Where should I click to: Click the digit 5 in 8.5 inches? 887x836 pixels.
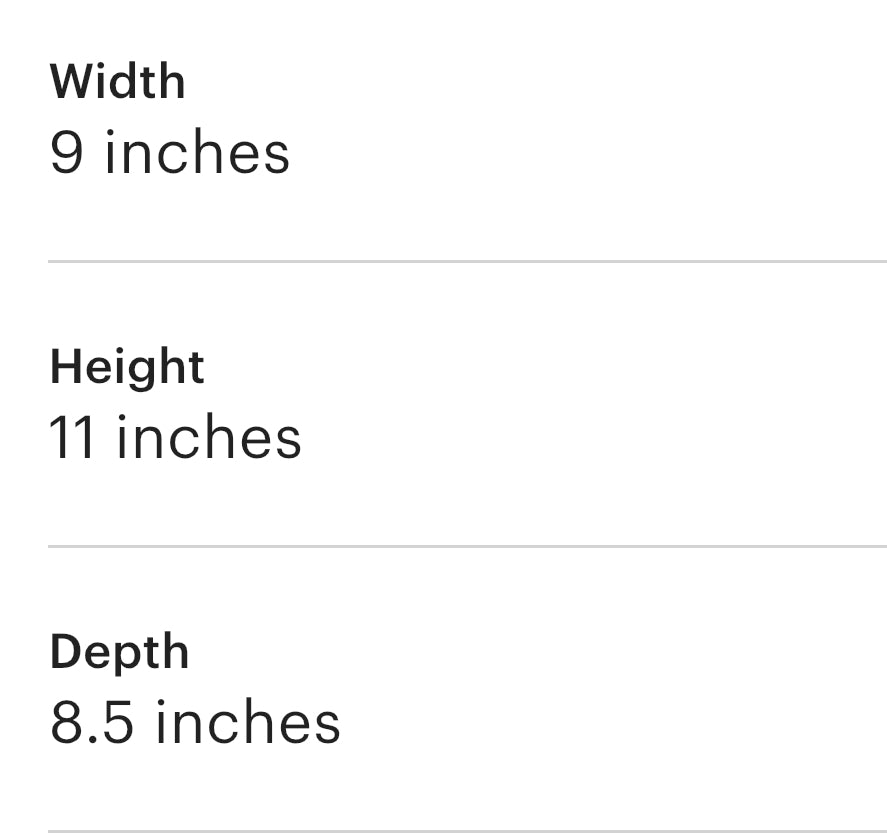point(118,722)
